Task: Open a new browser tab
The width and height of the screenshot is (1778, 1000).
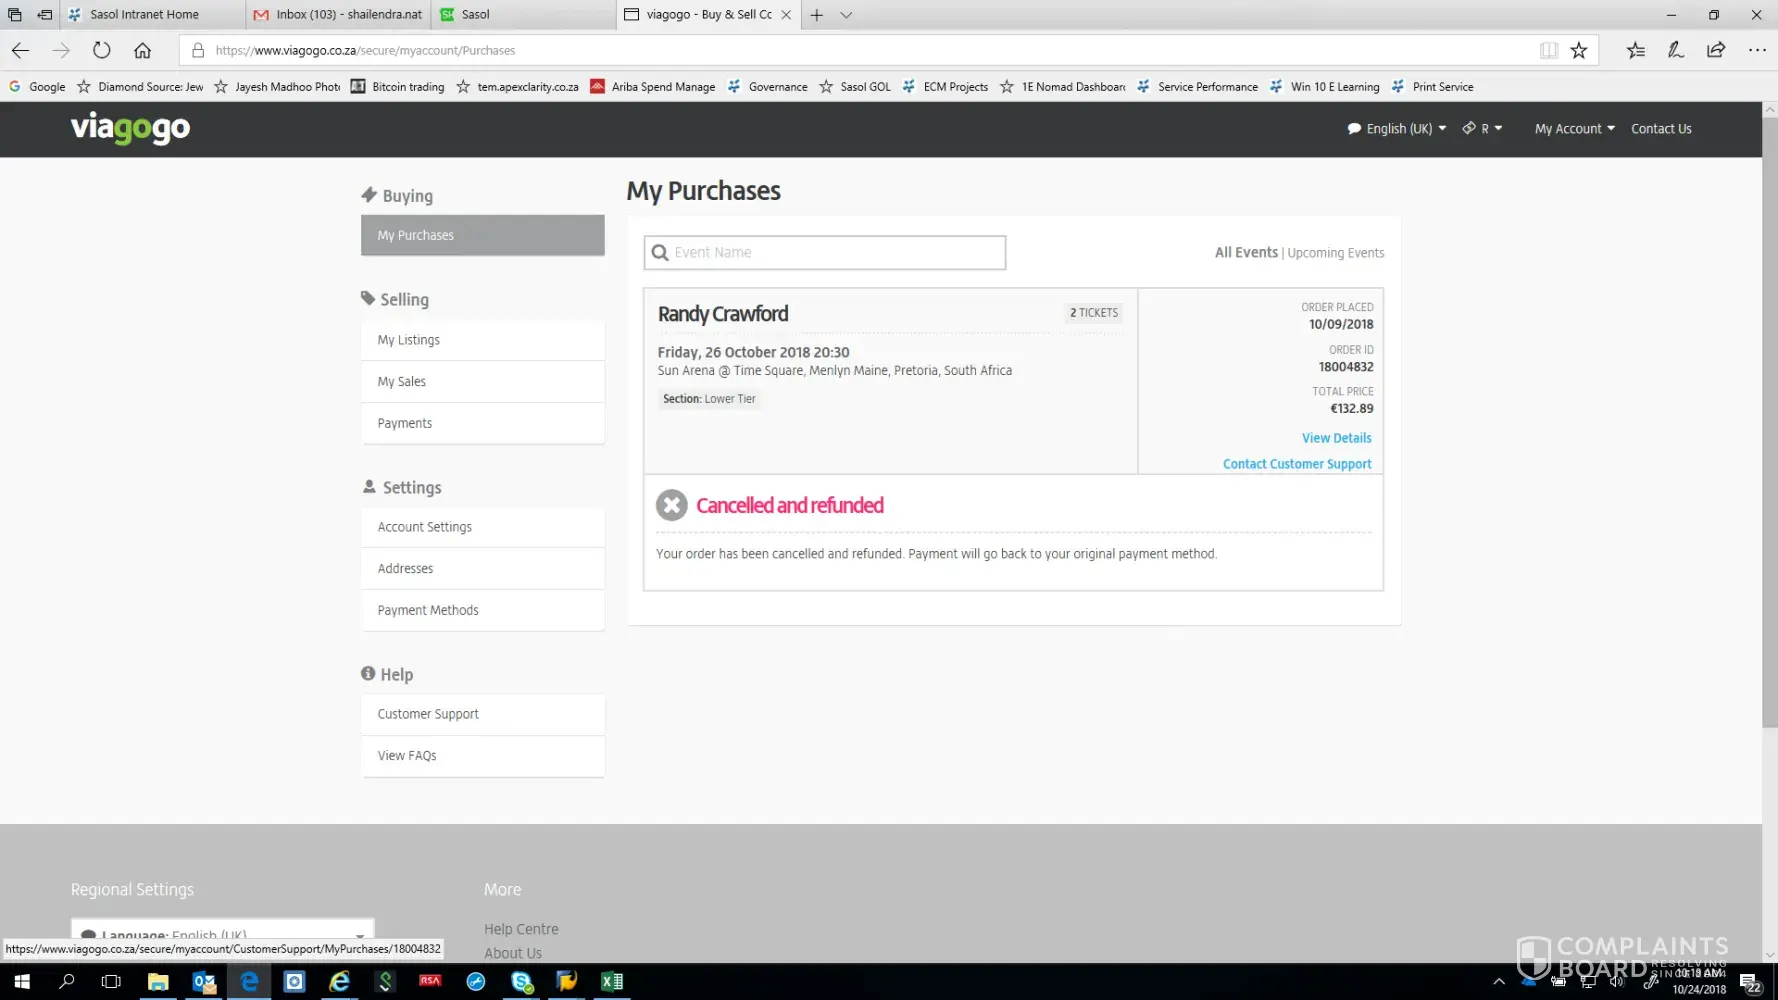Action: tap(817, 15)
